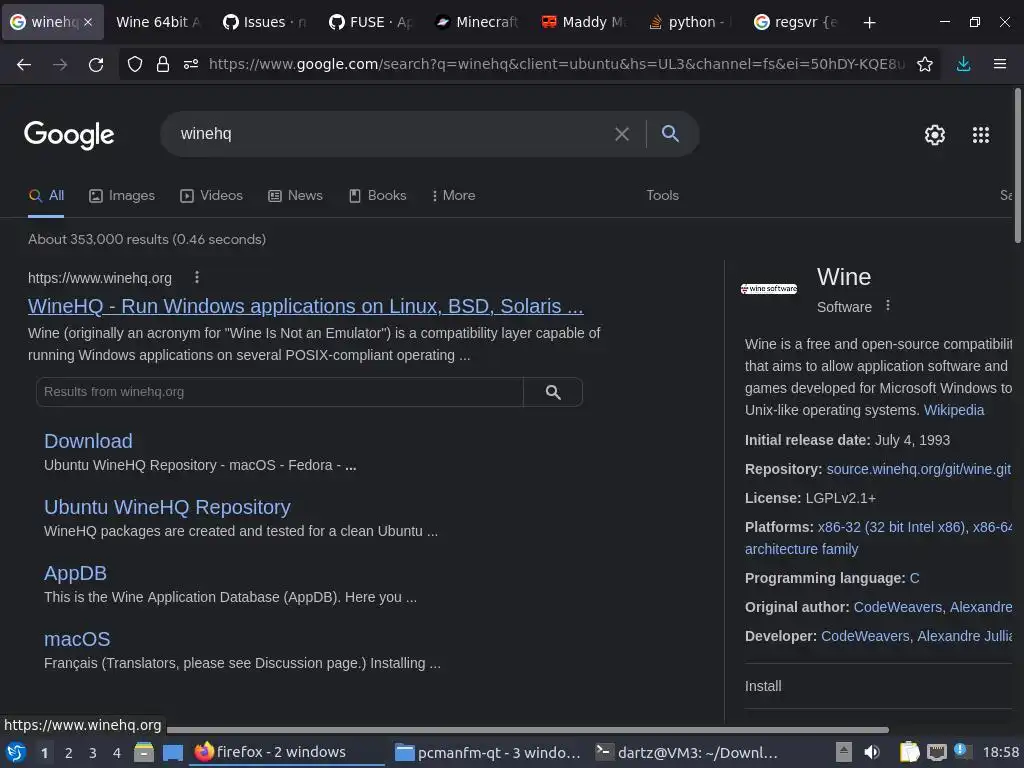Open Google quick settings gear
Image resolution: width=1024 pixels, height=768 pixels.
[x=935, y=135]
